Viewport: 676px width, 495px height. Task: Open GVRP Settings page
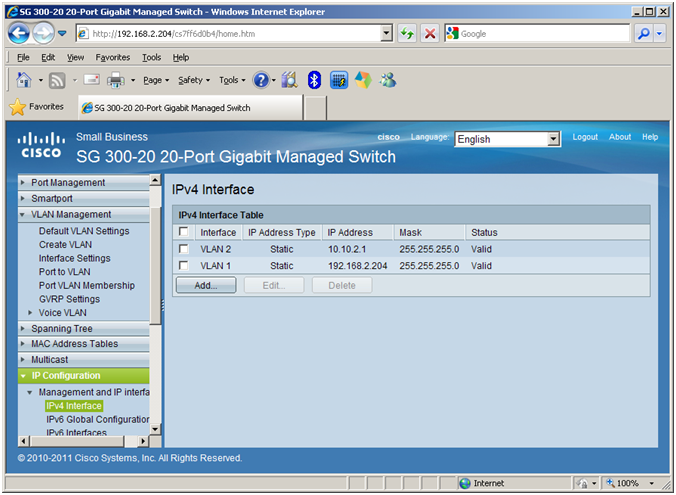pos(69,299)
